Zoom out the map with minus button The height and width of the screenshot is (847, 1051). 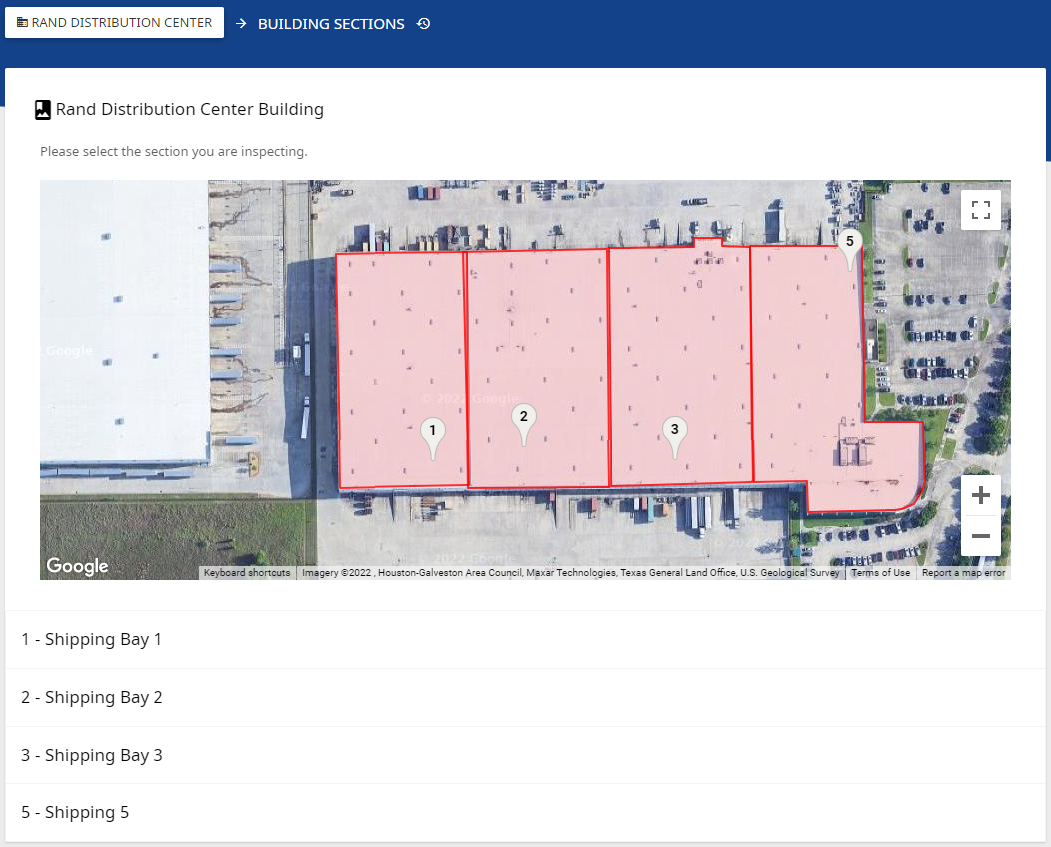[x=981, y=535]
